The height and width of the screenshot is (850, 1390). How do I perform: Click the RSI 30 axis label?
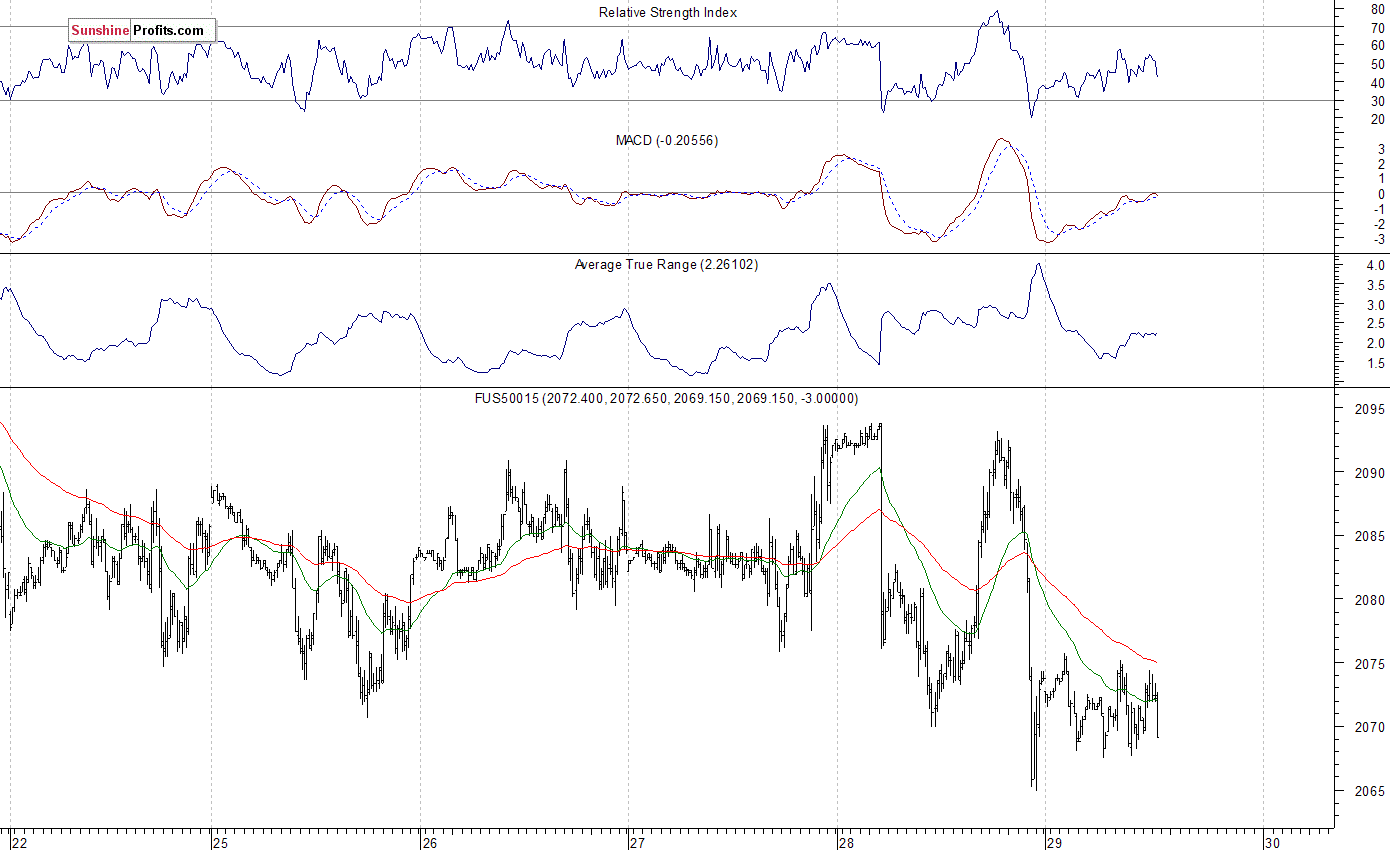[1377, 101]
